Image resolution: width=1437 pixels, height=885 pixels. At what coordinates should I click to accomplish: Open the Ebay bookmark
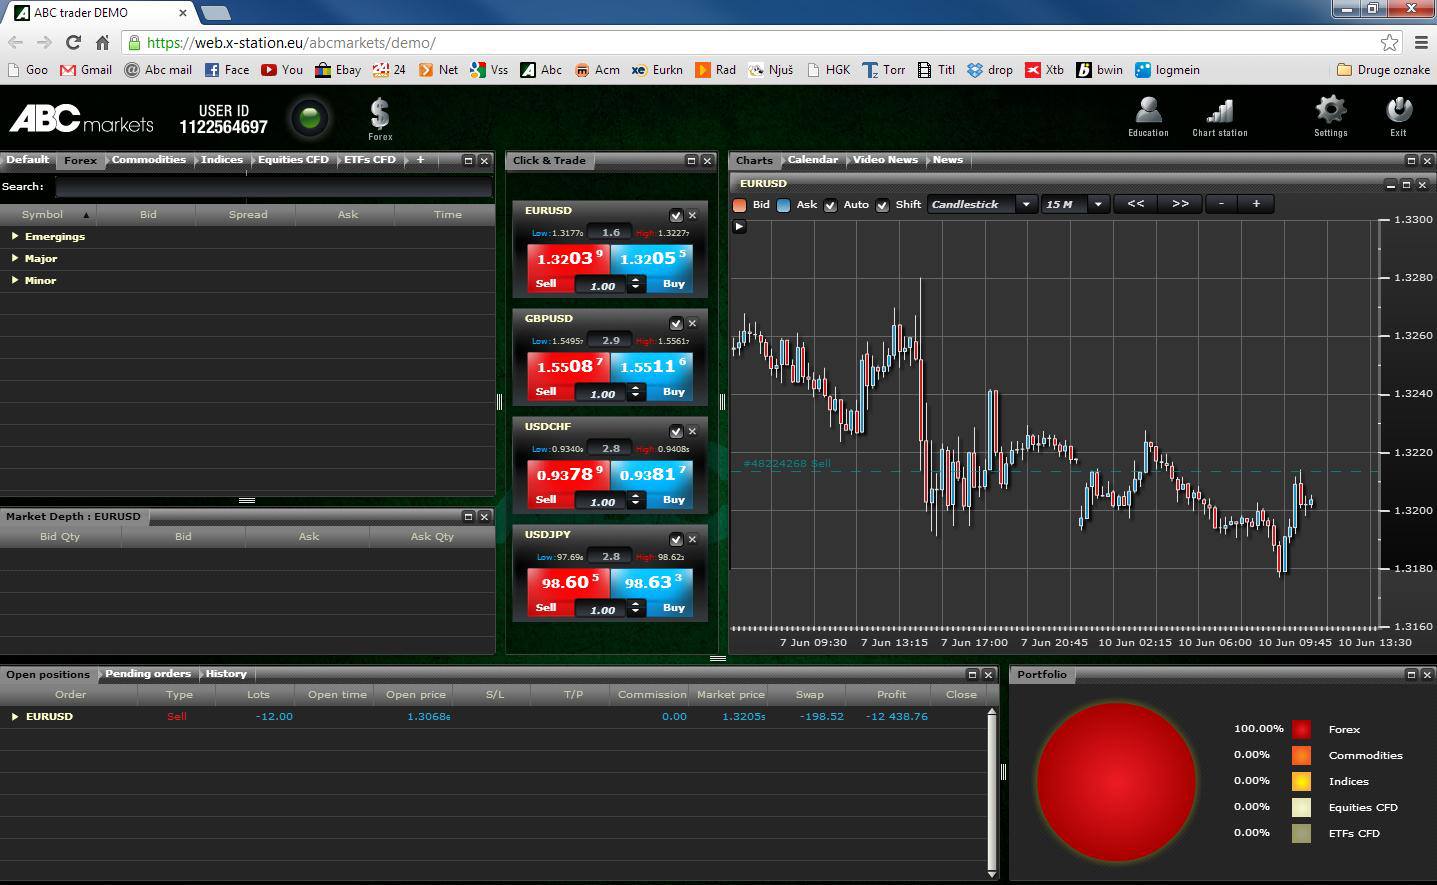[338, 70]
